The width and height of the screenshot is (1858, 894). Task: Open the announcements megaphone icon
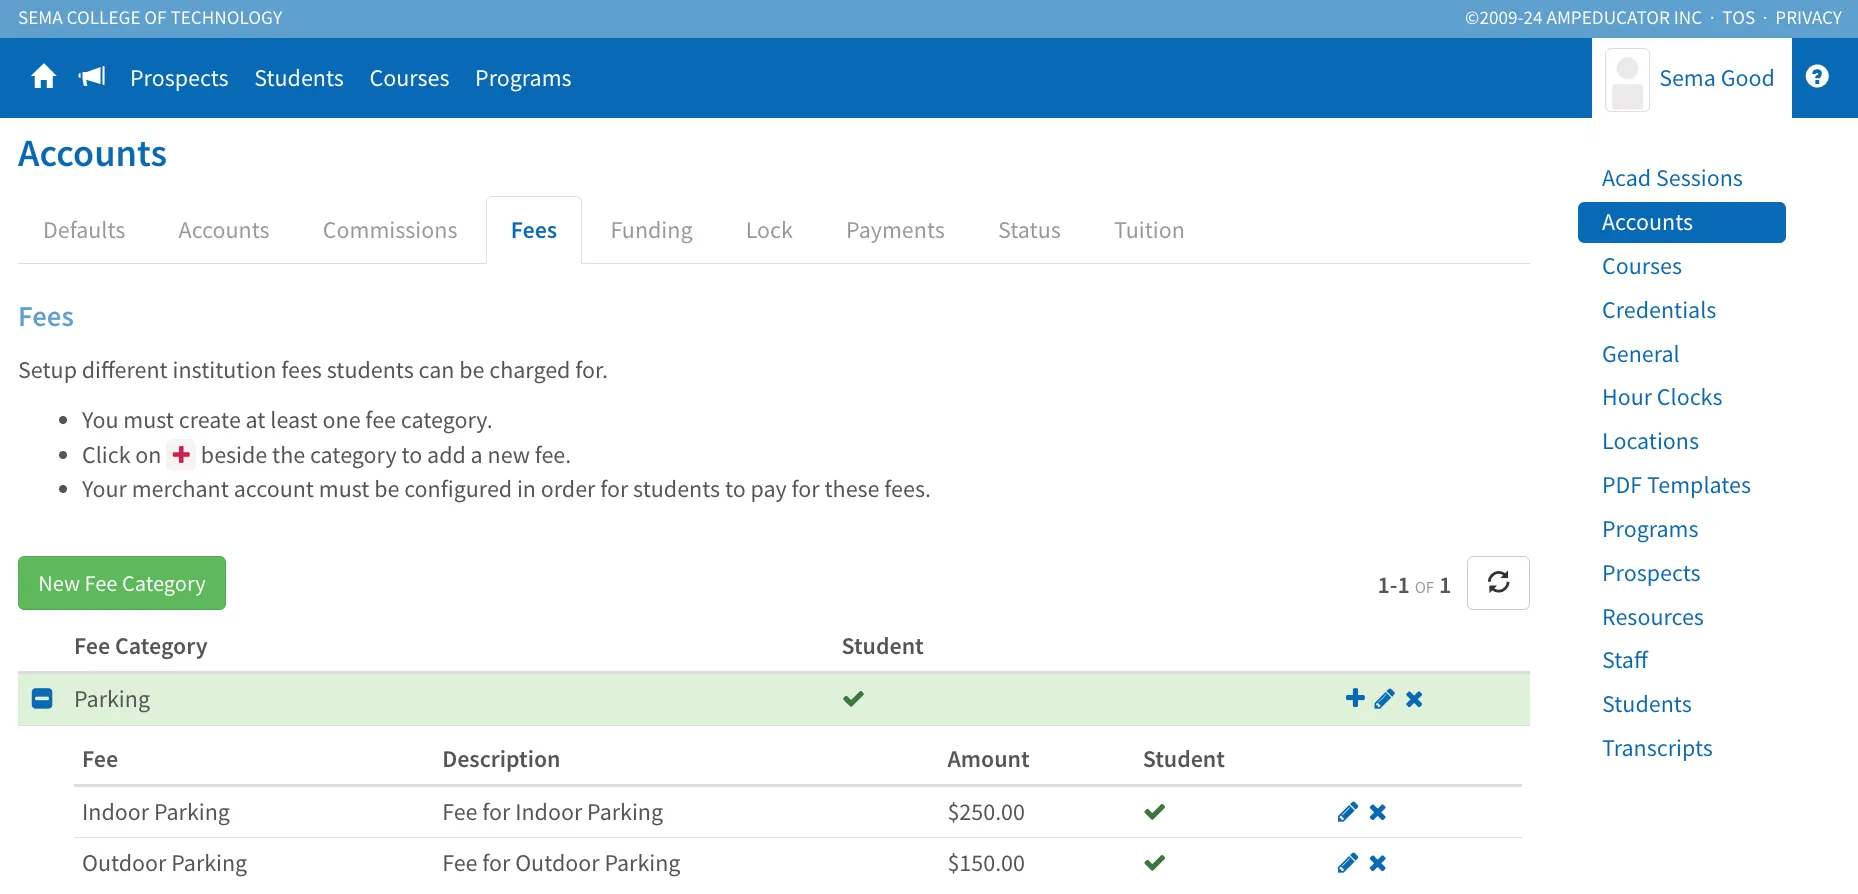coord(92,77)
